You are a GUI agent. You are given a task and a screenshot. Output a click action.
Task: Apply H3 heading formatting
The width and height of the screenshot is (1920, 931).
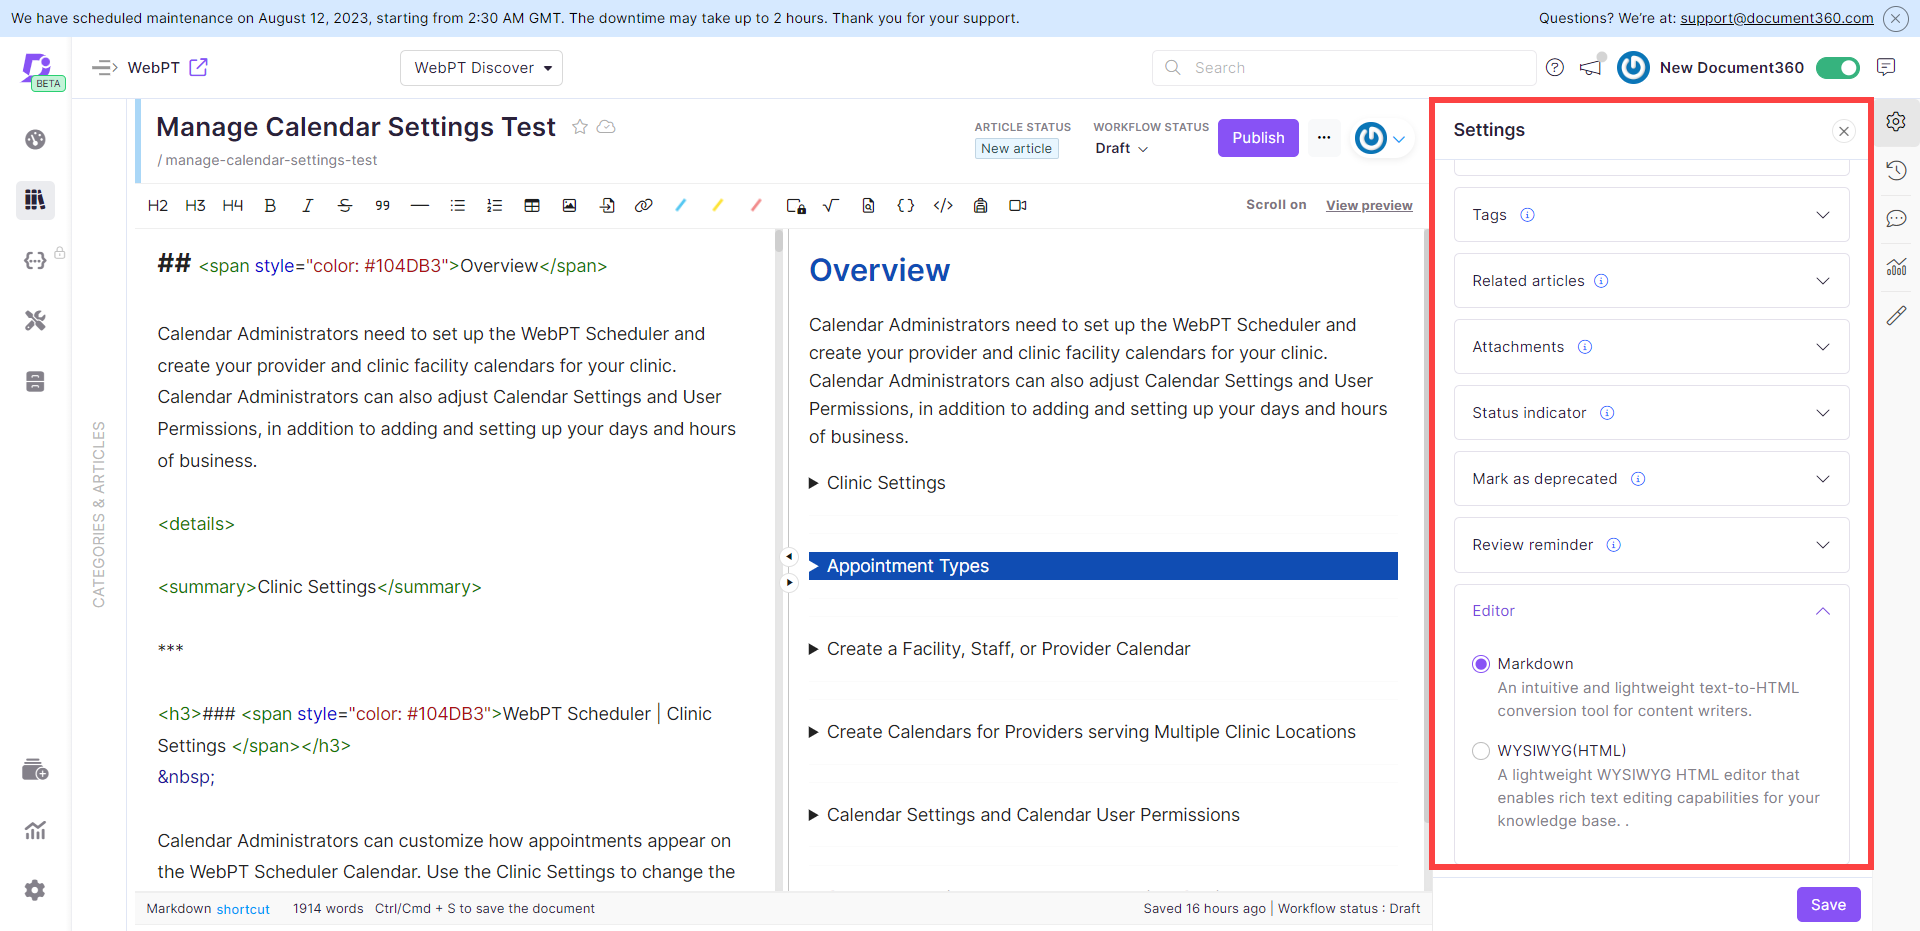tap(195, 206)
